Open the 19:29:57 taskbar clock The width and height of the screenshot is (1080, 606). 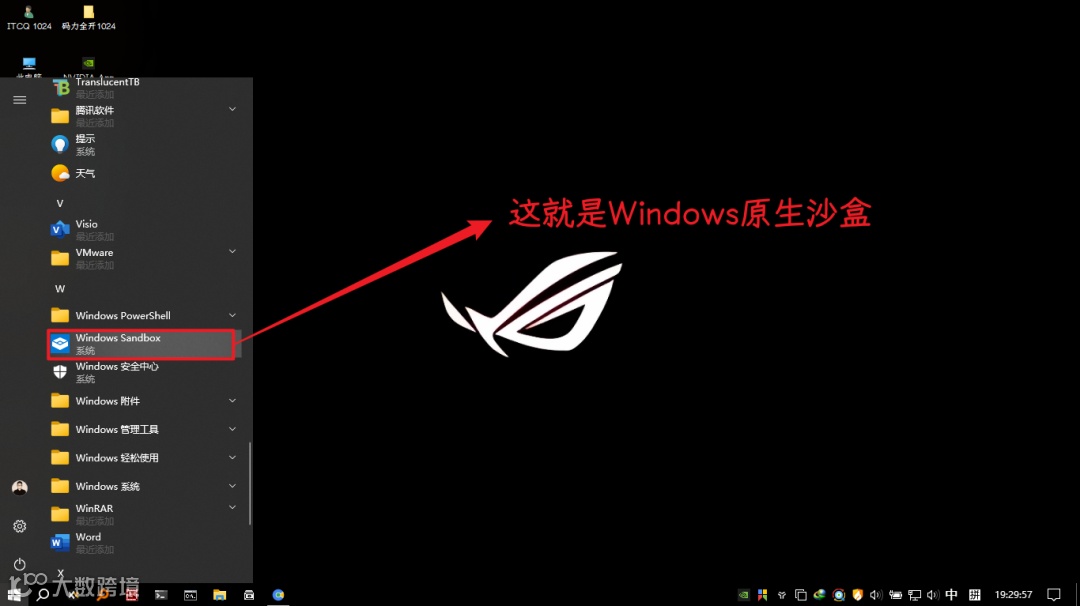pos(1013,594)
